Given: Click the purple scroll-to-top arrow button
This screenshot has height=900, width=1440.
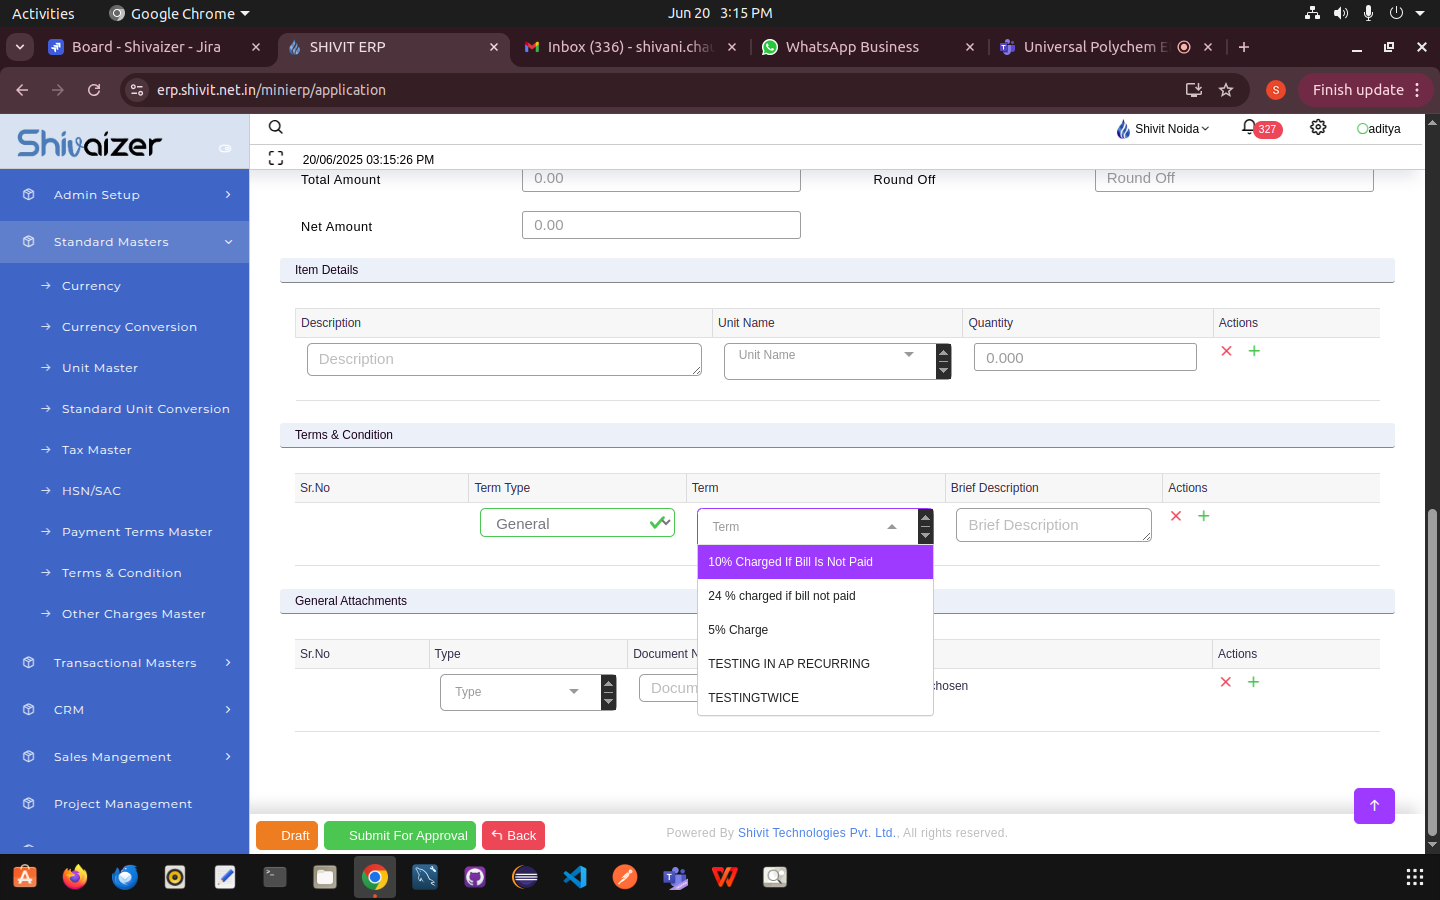Looking at the screenshot, I should click(1374, 806).
